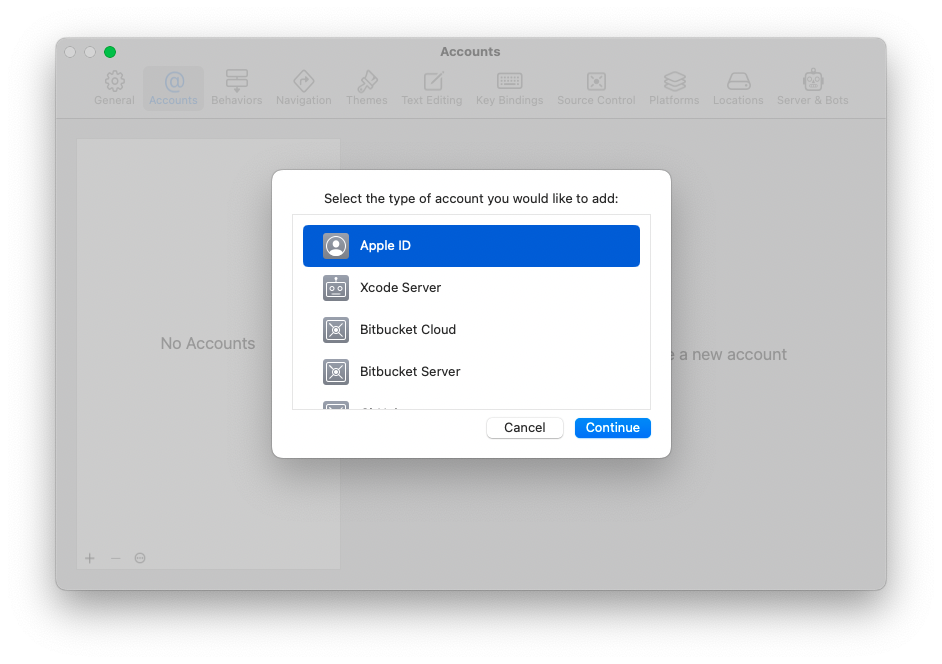The height and width of the screenshot is (664, 942).
Task: Continue with the selected account type
Action: point(612,428)
